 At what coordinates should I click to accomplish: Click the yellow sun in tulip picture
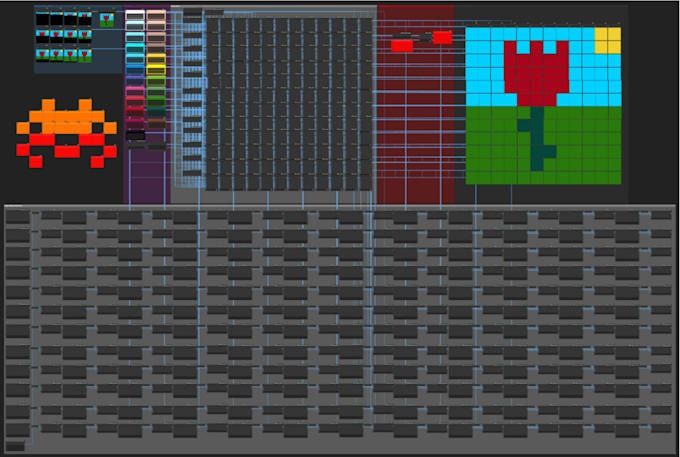(608, 40)
